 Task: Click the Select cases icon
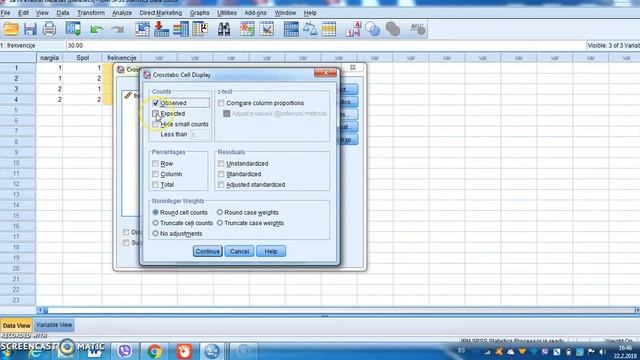click(x=329, y=29)
